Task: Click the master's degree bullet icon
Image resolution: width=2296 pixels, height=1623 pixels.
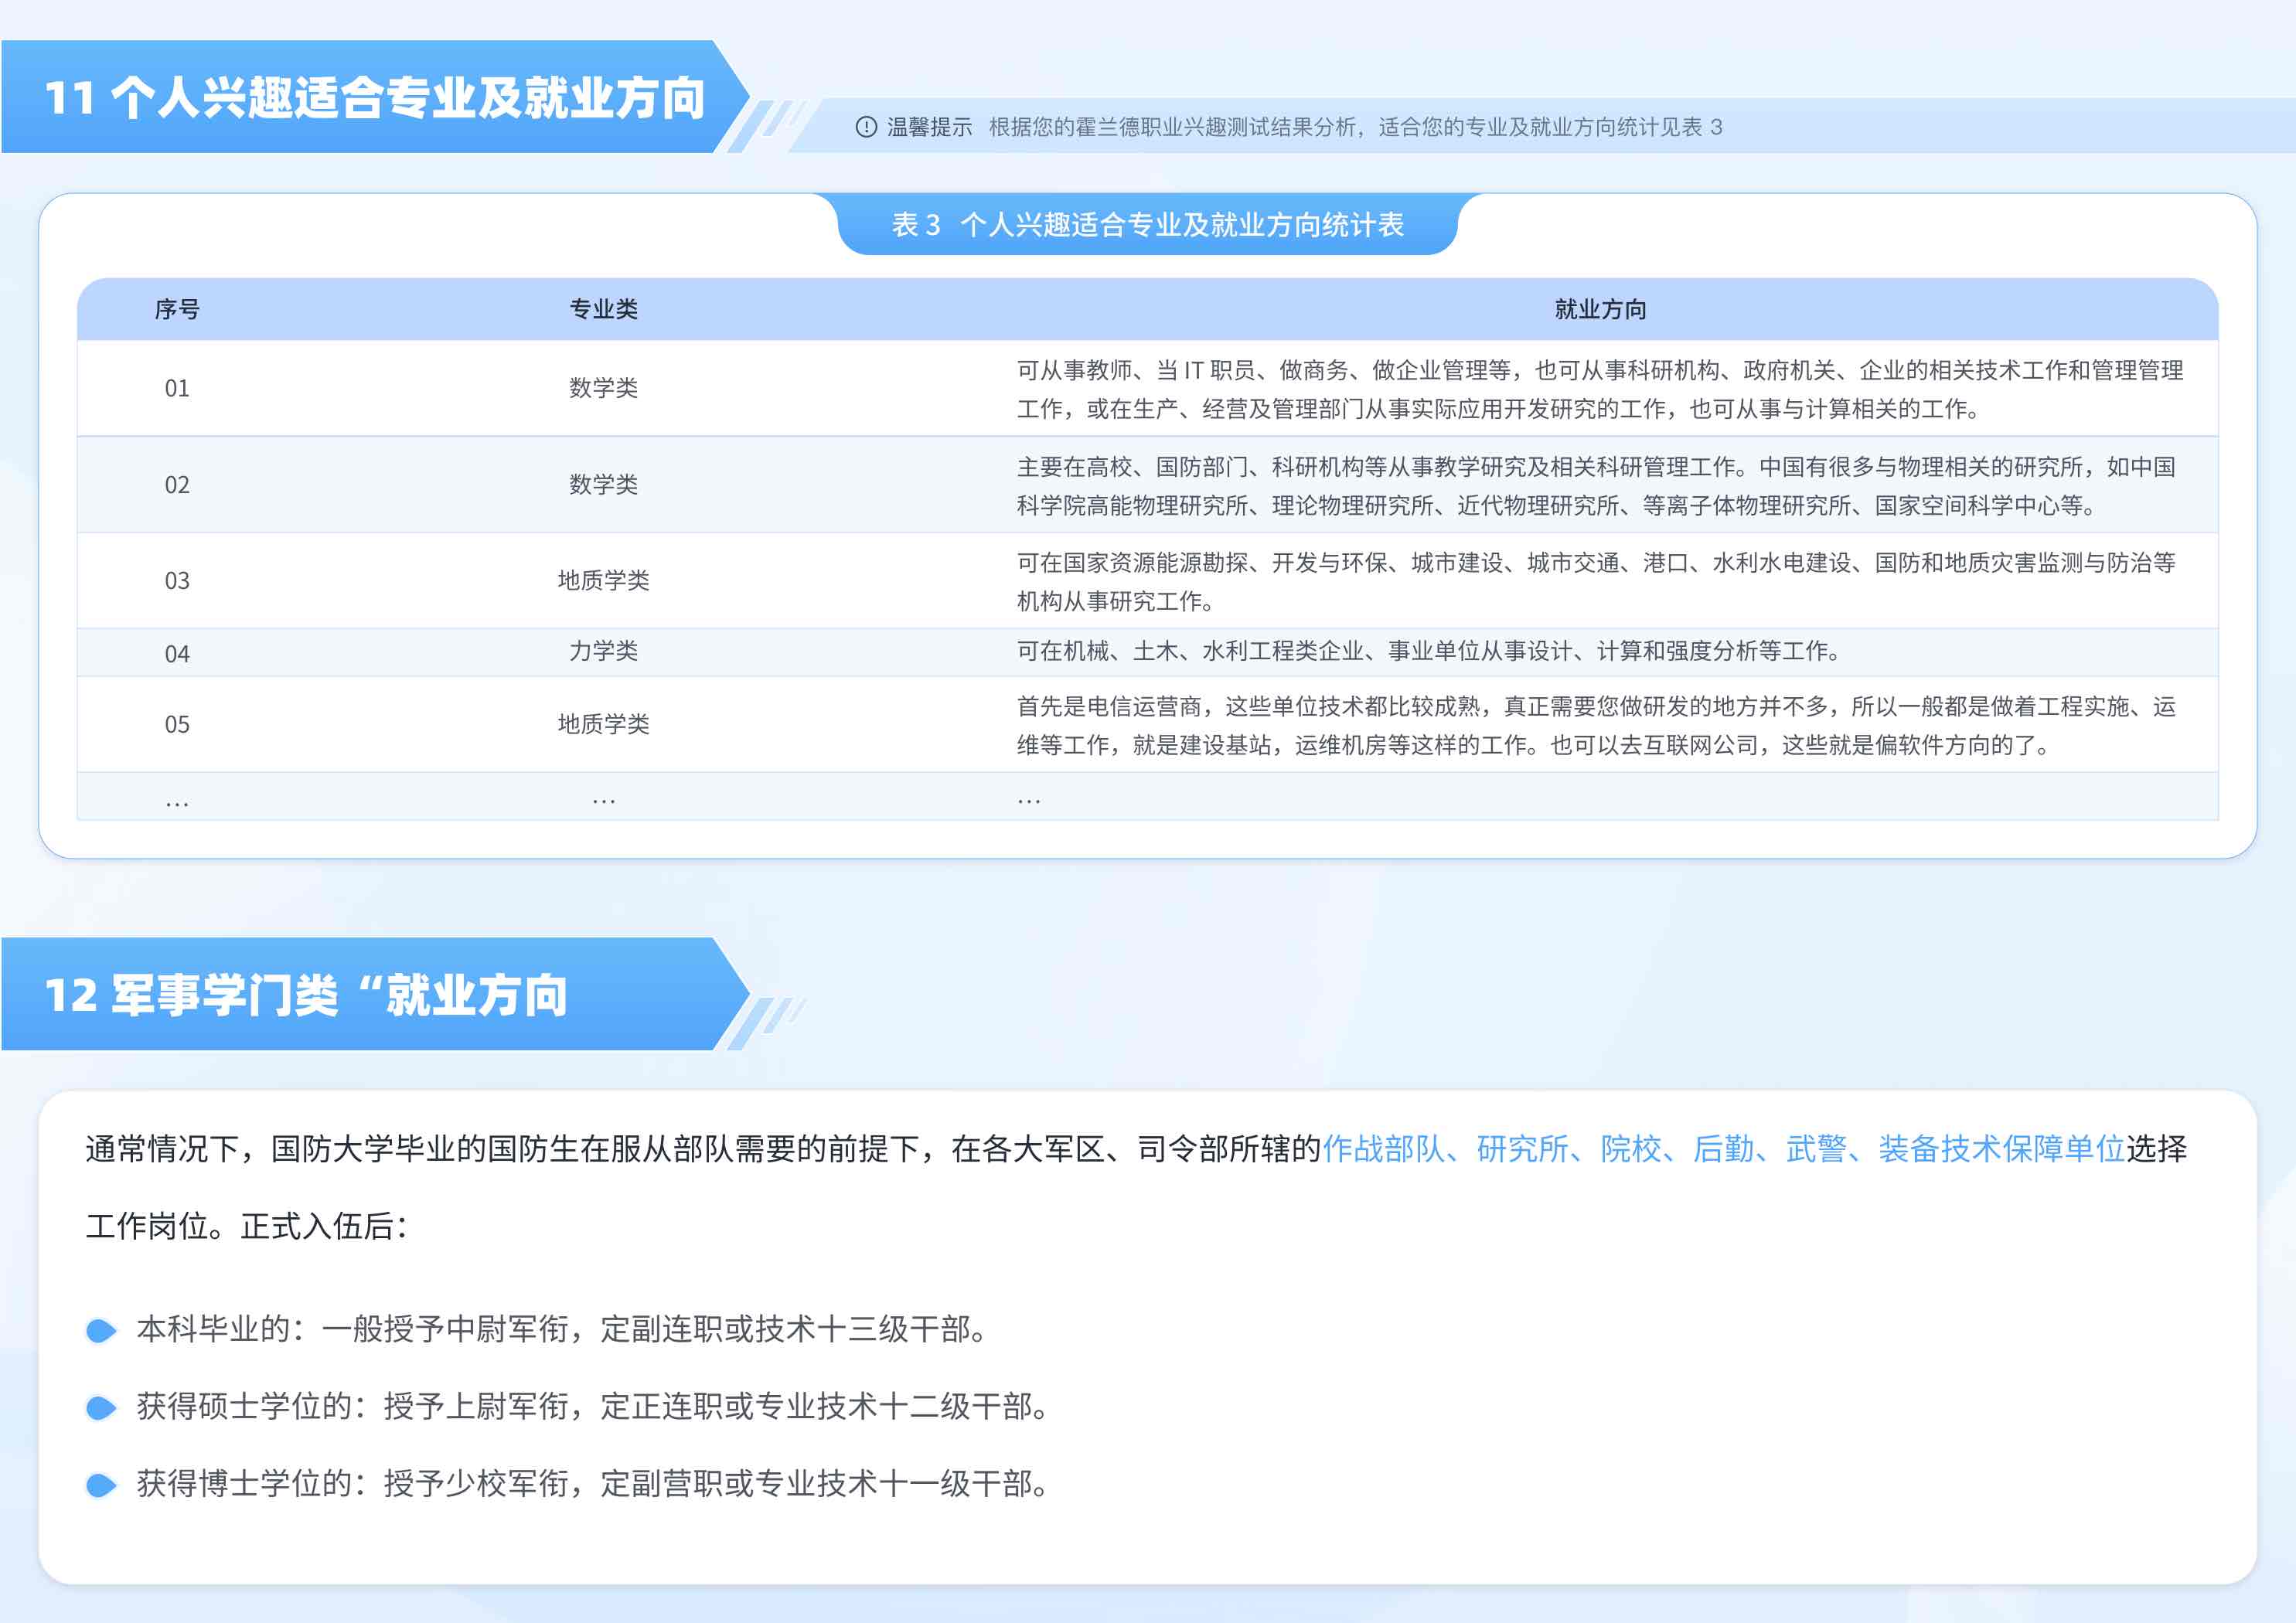Action: (101, 1407)
